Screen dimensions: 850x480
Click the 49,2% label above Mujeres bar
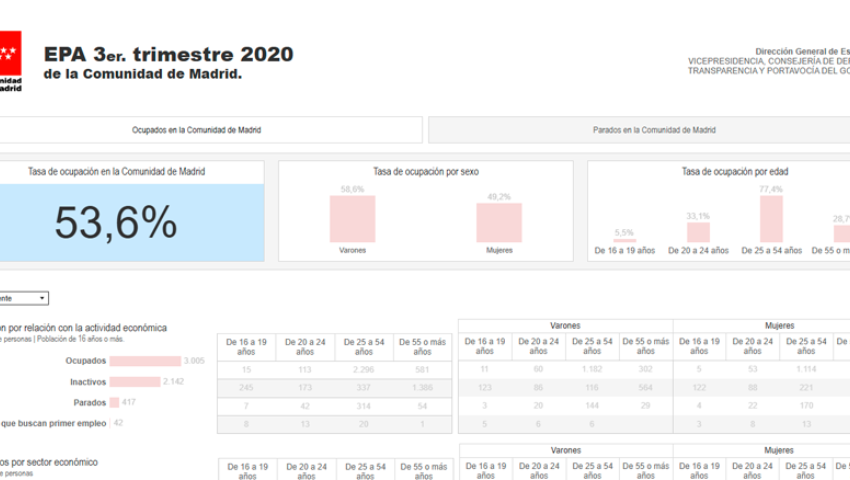pyautogui.click(x=499, y=197)
